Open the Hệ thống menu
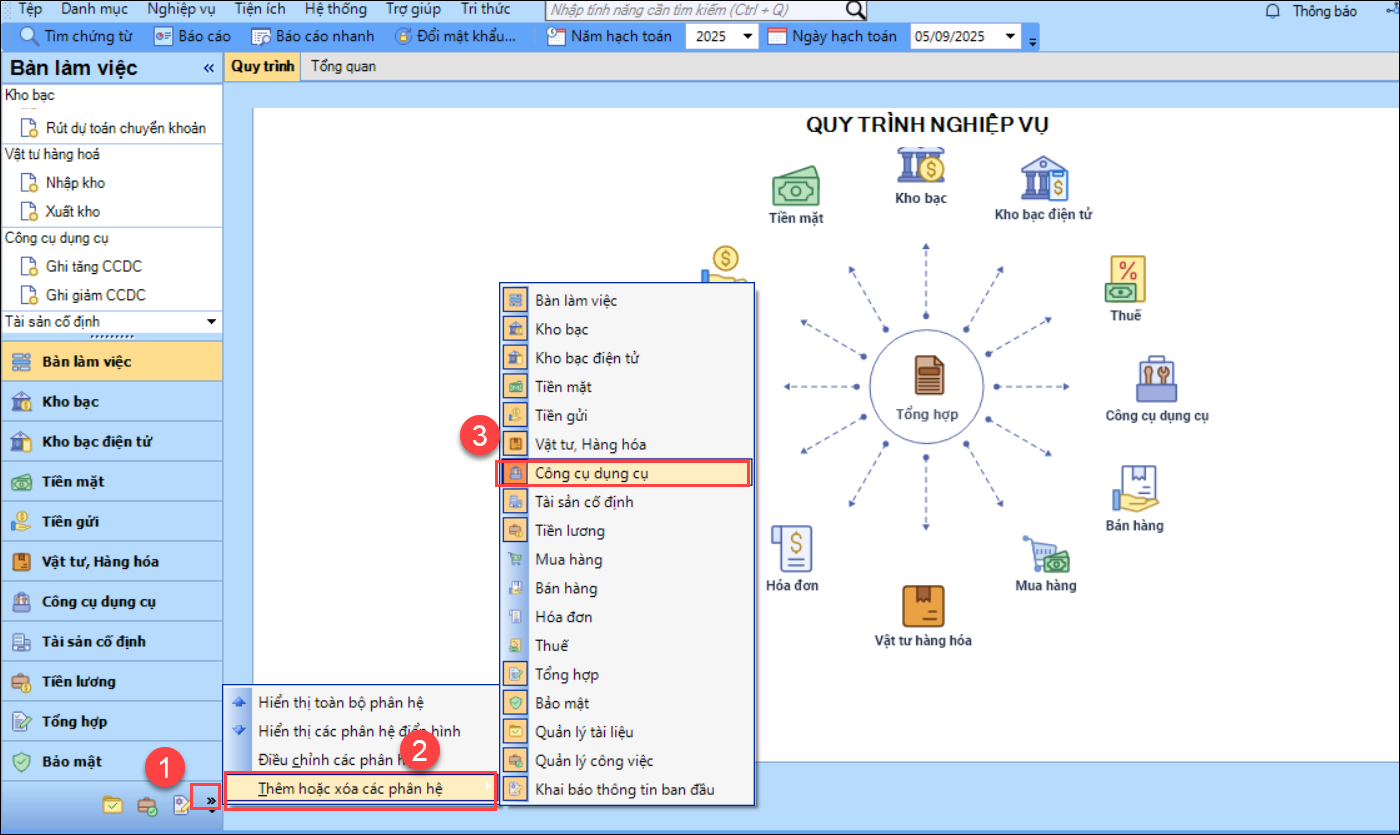This screenshot has width=1400, height=835. 336,9
